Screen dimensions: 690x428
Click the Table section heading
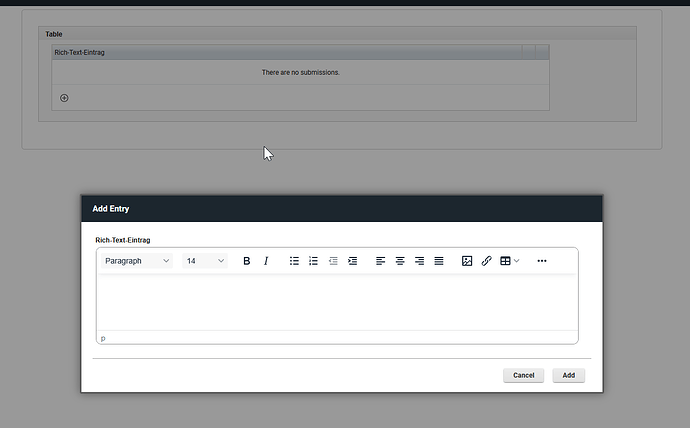pyautogui.click(x=54, y=34)
